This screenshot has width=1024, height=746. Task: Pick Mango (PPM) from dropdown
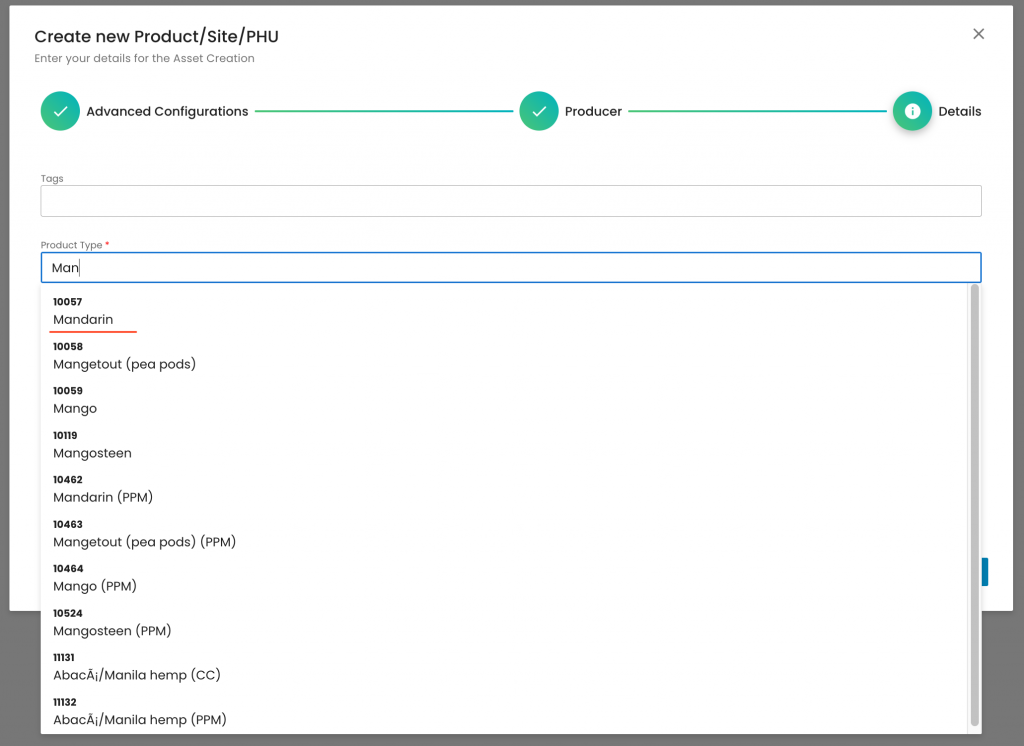tap(95, 586)
